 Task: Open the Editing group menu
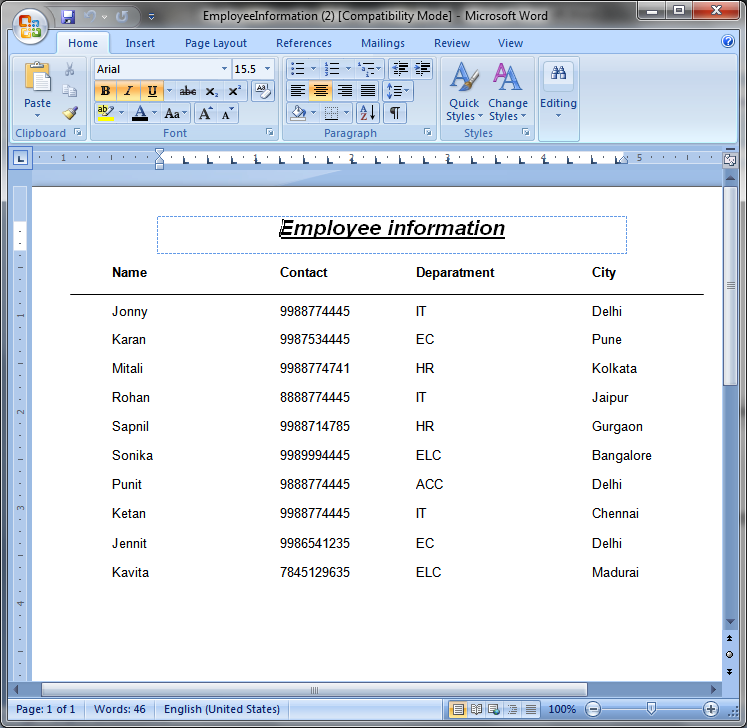click(x=558, y=91)
